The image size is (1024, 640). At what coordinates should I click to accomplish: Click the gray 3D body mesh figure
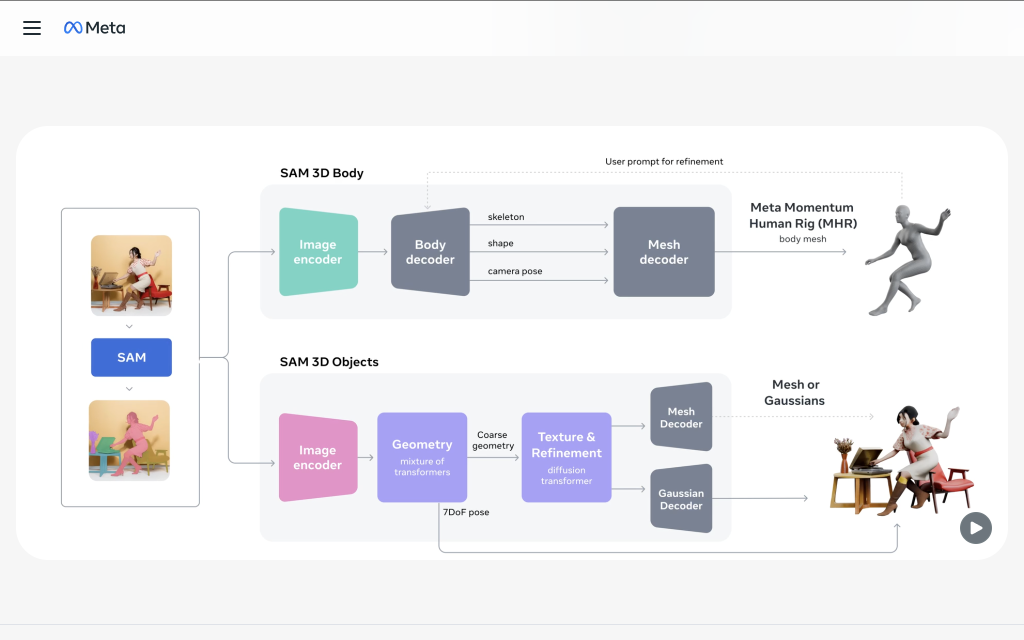[903, 260]
